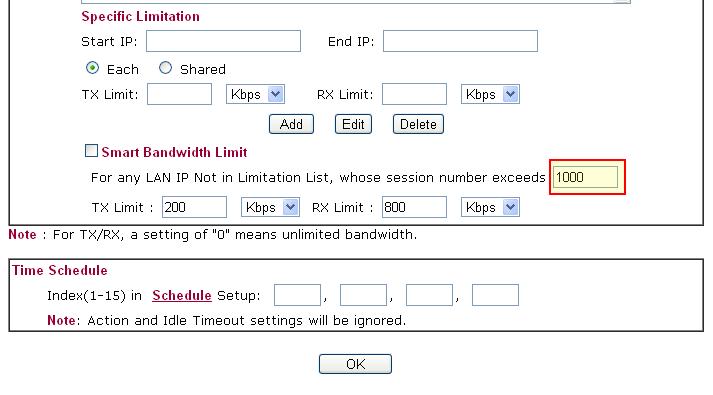Enable the Smart Bandwidth Limit checkbox
The image size is (713, 395).
coord(91,150)
